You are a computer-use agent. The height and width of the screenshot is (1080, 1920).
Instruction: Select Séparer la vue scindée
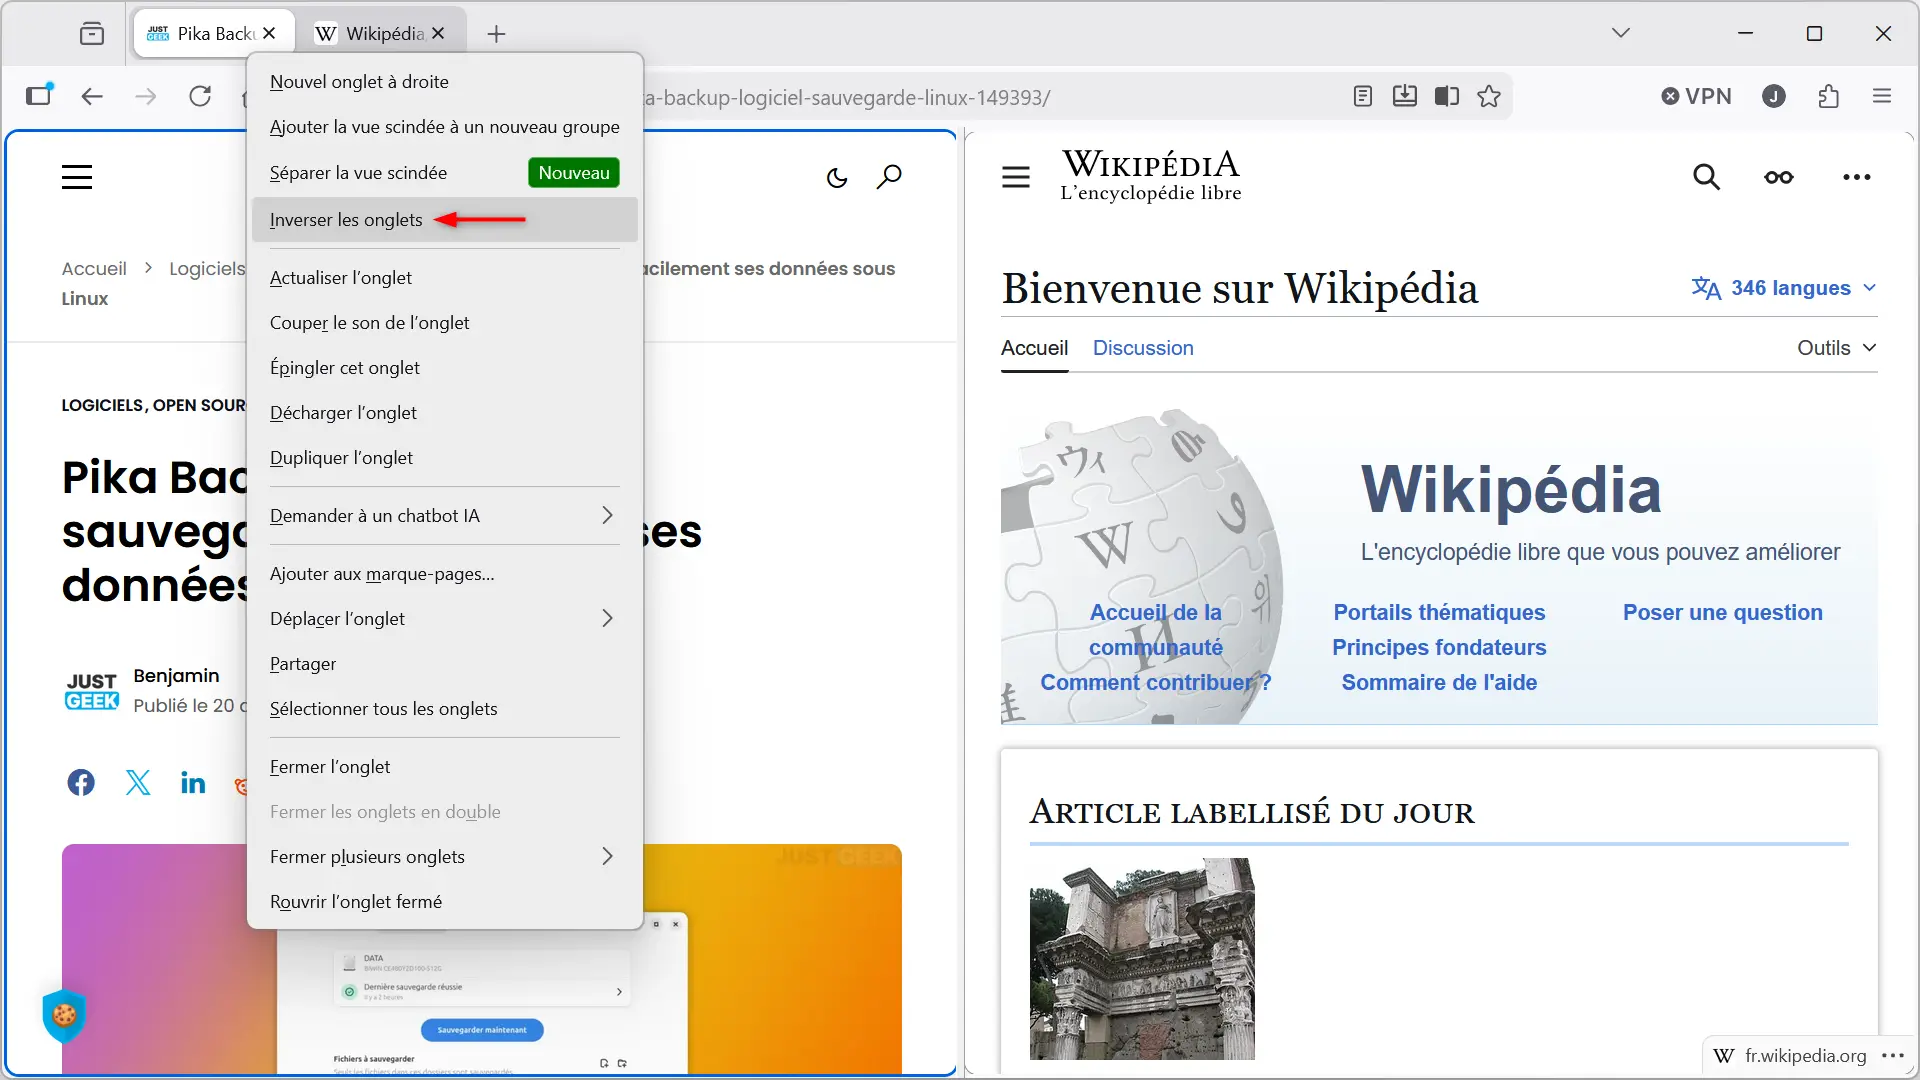445,173
